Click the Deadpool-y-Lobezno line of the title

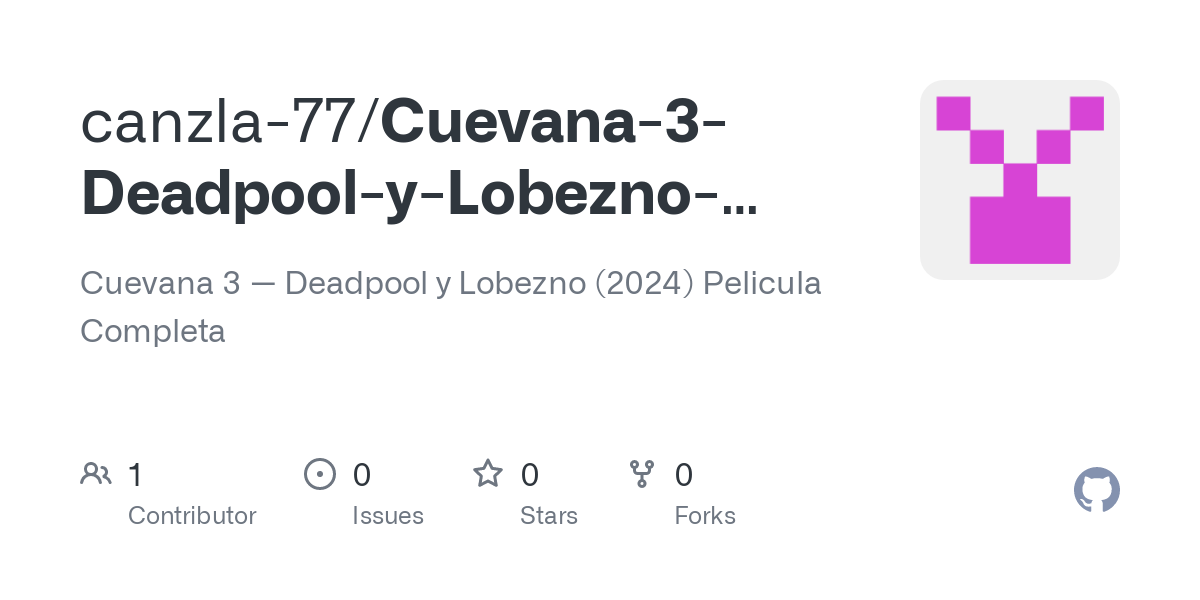pyautogui.click(x=400, y=194)
